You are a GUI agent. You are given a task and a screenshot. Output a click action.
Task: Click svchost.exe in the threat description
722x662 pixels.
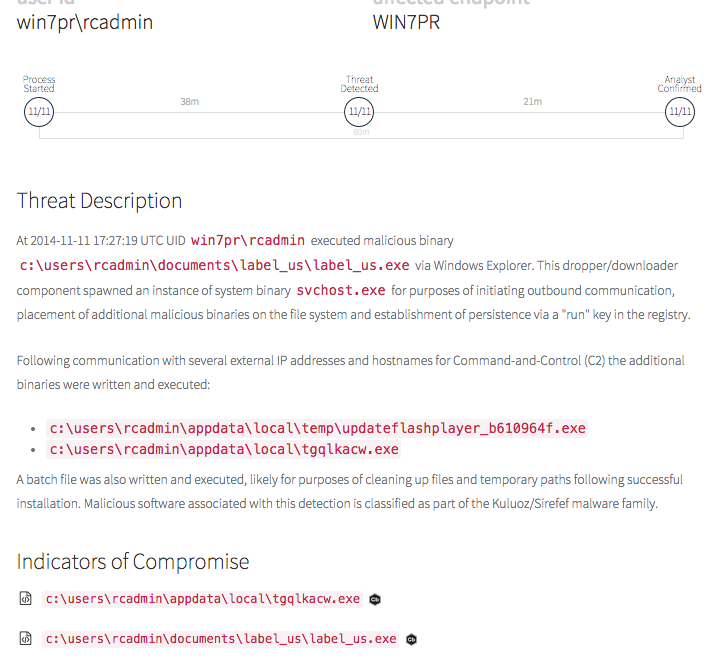(x=341, y=290)
